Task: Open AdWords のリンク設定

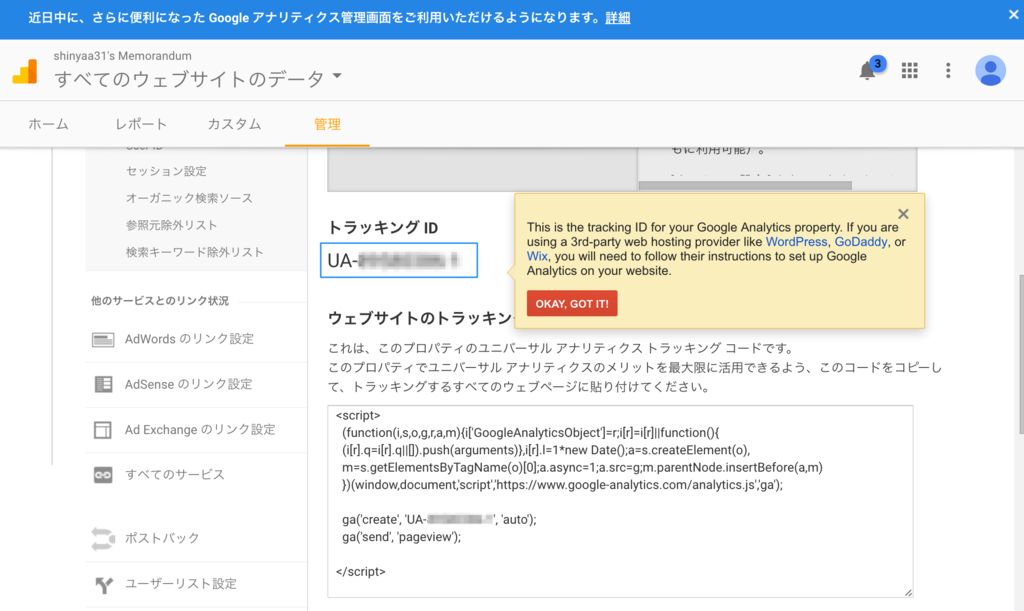Action: pos(189,339)
